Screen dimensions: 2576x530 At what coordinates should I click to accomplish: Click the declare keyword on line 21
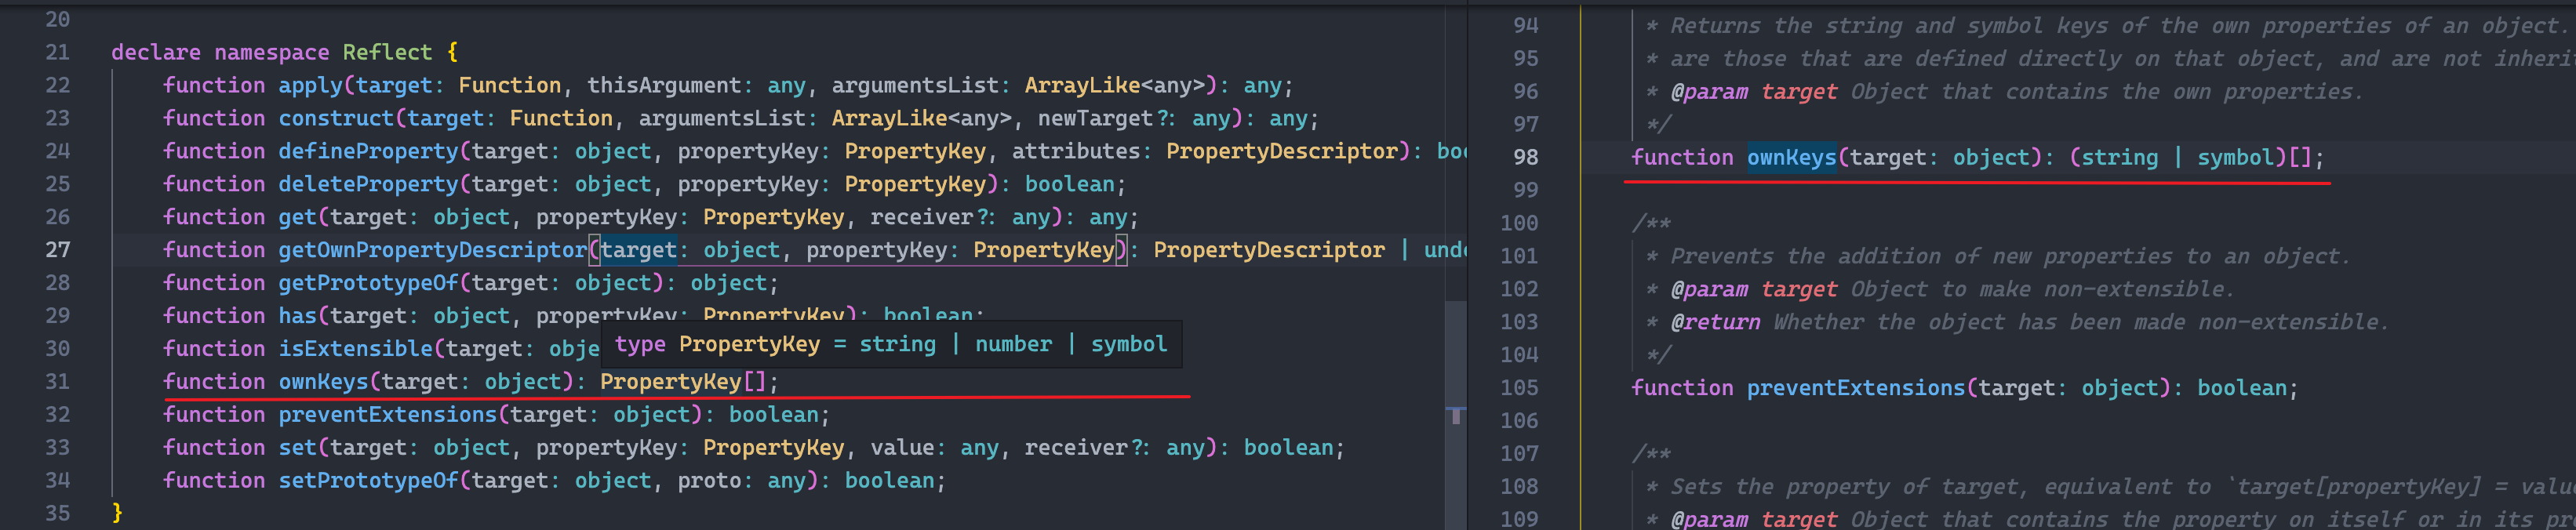156,52
